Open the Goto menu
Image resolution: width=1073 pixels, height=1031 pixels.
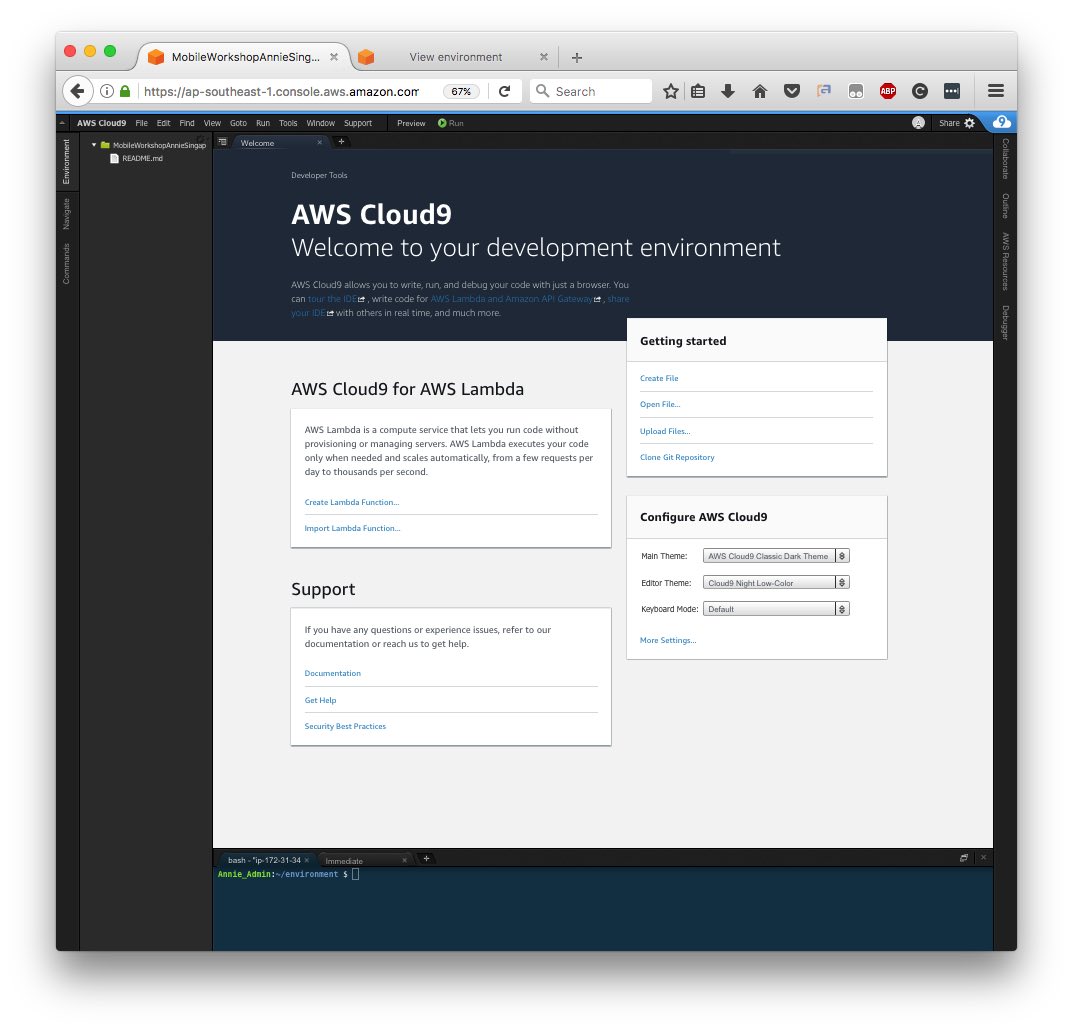point(238,123)
